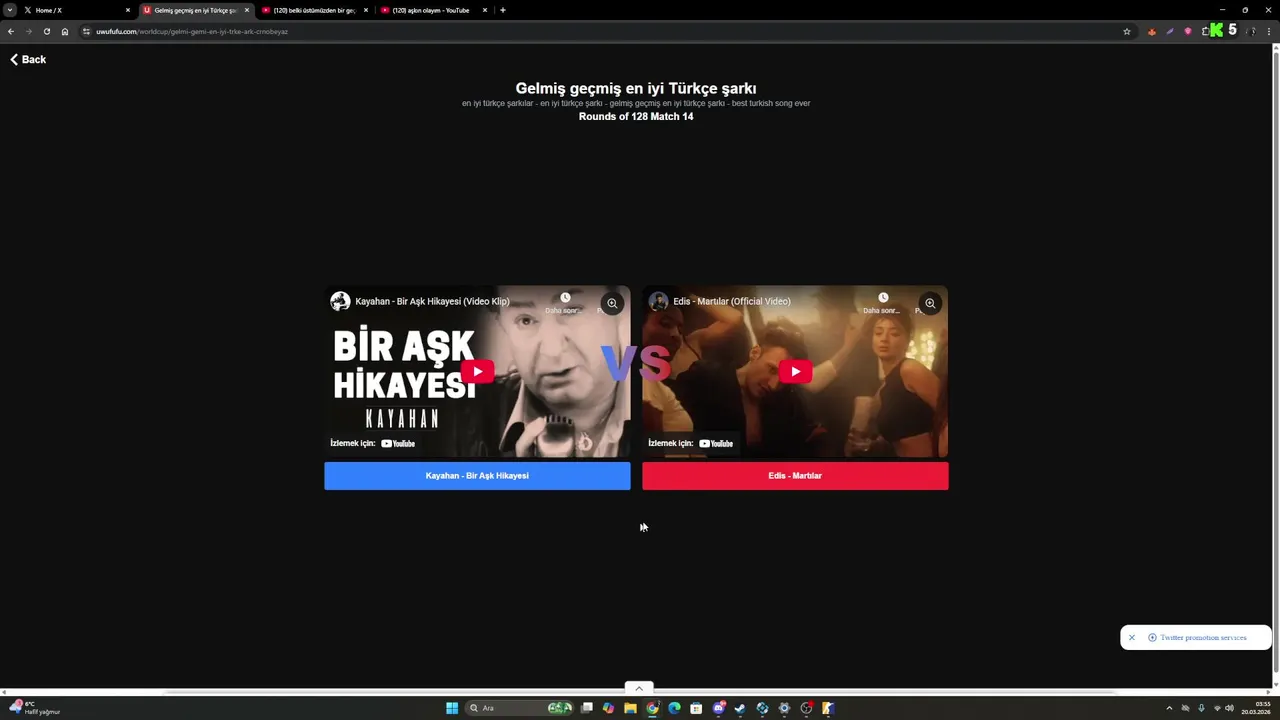
Task: Vote for Edis - Martılar
Action: [x=795, y=476]
